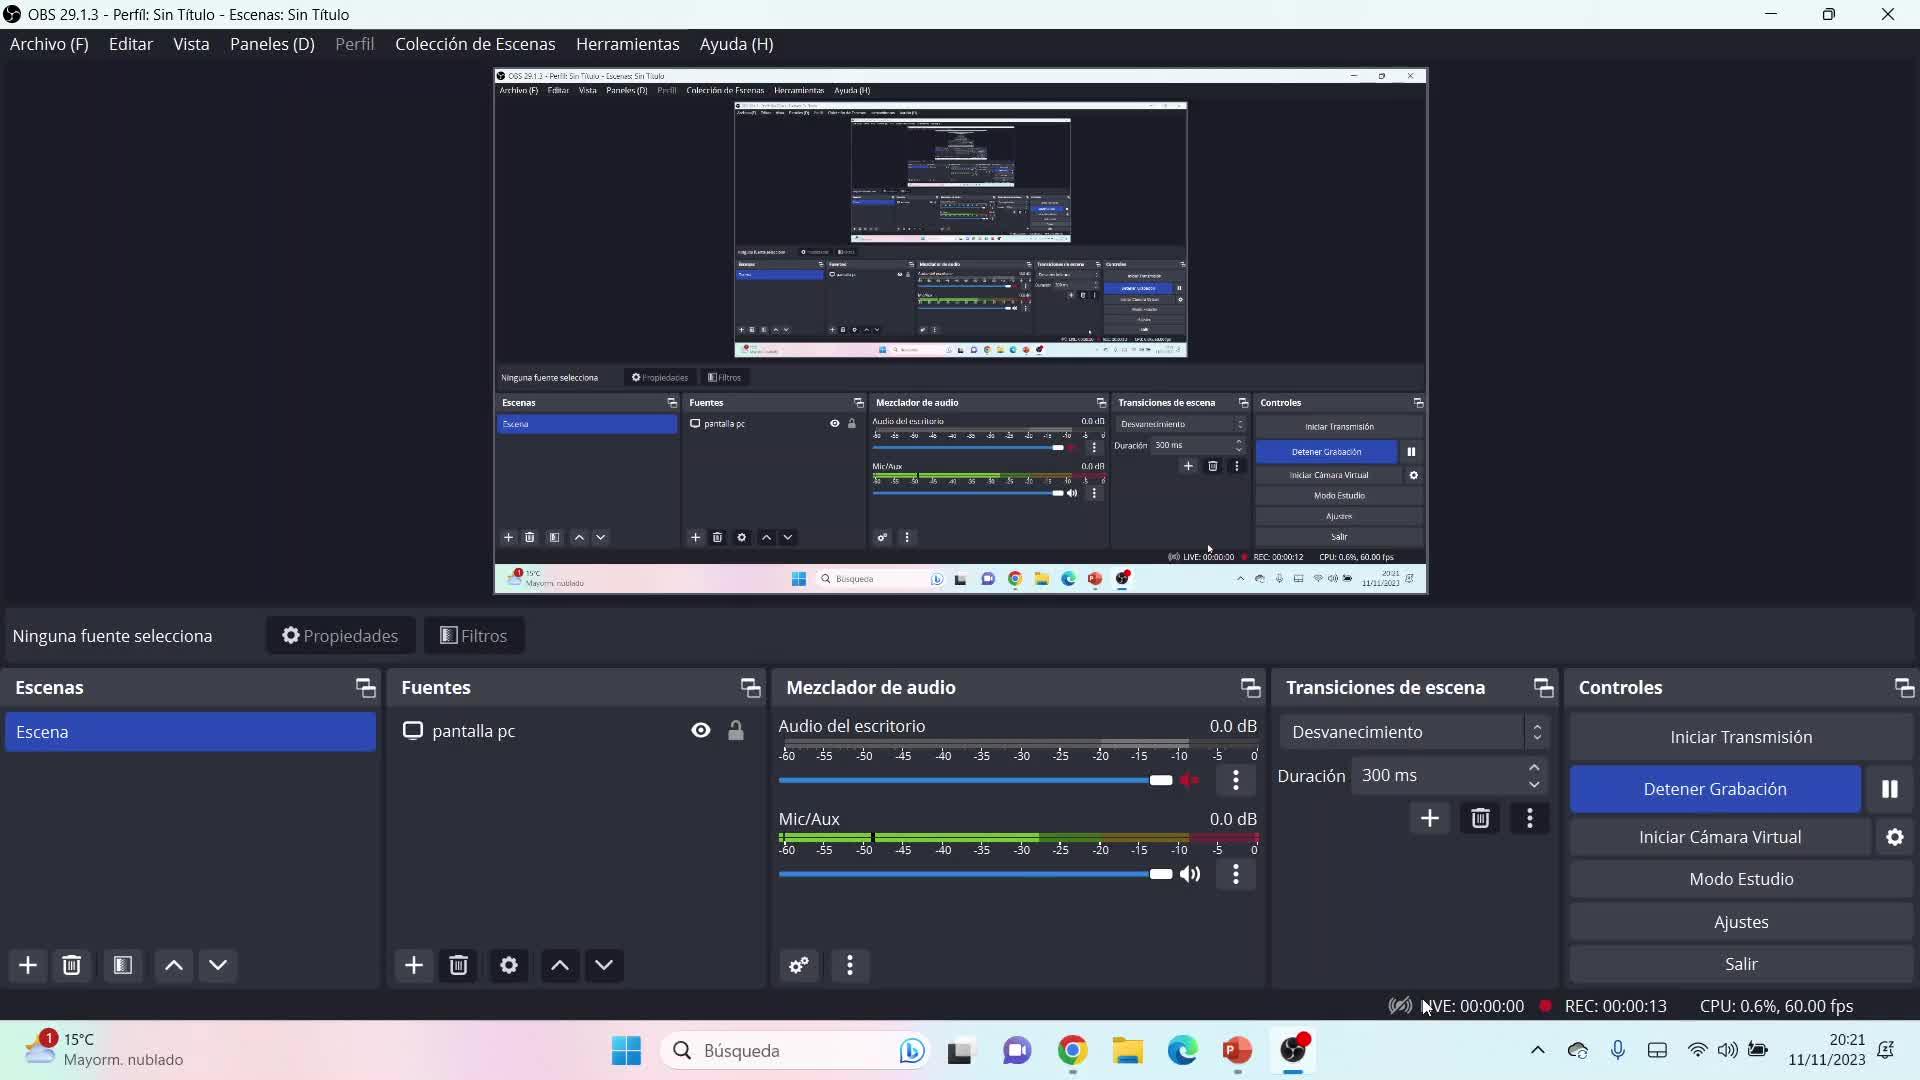The width and height of the screenshot is (1920, 1080).
Task: Add a new source with plus icon
Action: (413, 965)
